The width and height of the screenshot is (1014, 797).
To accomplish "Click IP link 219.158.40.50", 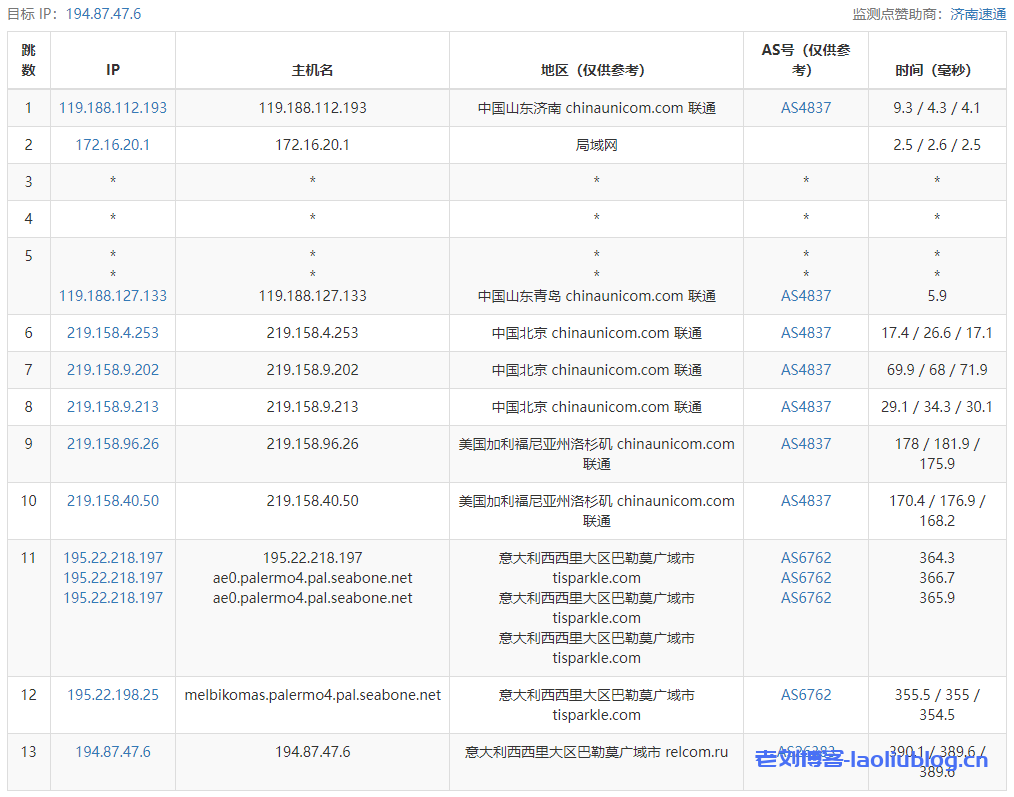I will click(x=113, y=501).
